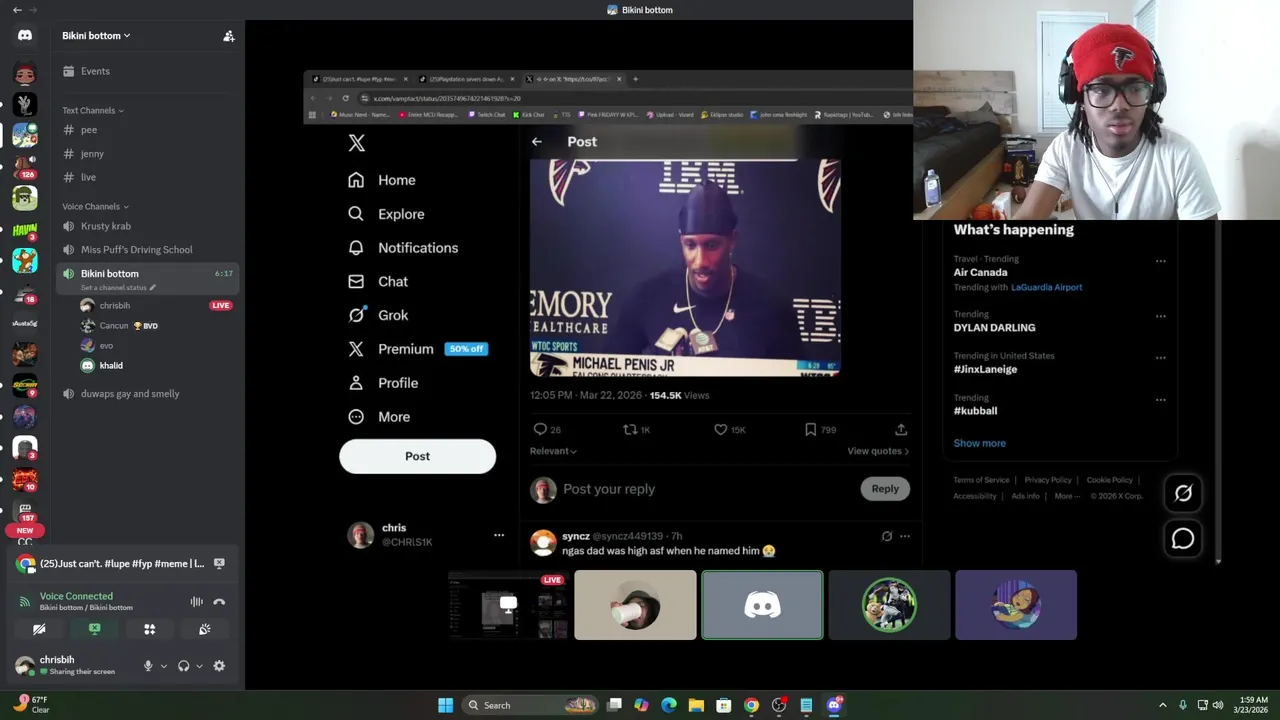Open the Relevant replies sort dropdown
This screenshot has height=720, width=1280.
coord(553,451)
